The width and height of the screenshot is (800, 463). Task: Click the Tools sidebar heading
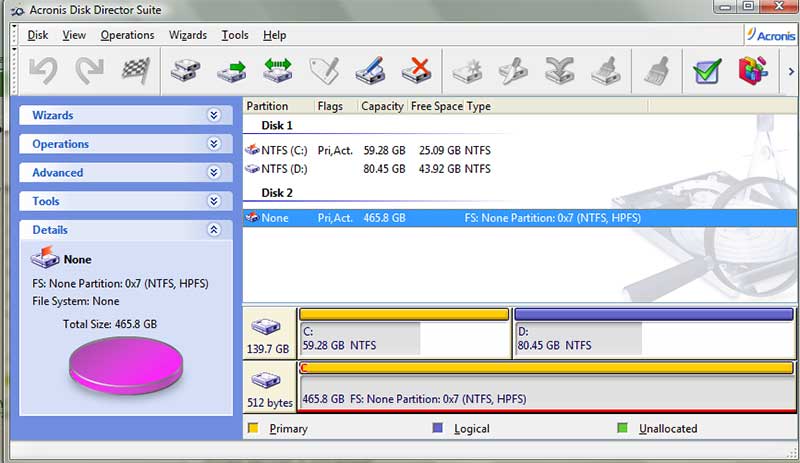(x=45, y=201)
